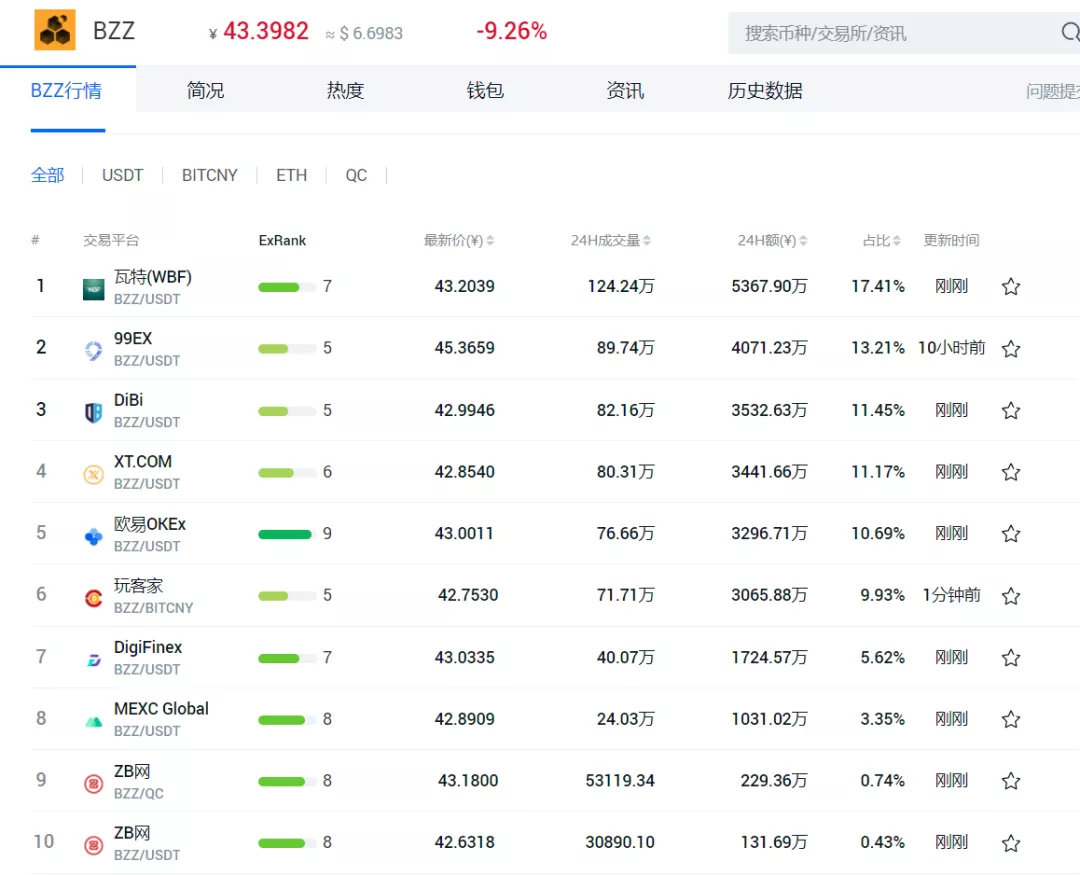Click the 1分钟前 update time
The height and width of the screenshot is (875, 1080).
pos(951,595)
